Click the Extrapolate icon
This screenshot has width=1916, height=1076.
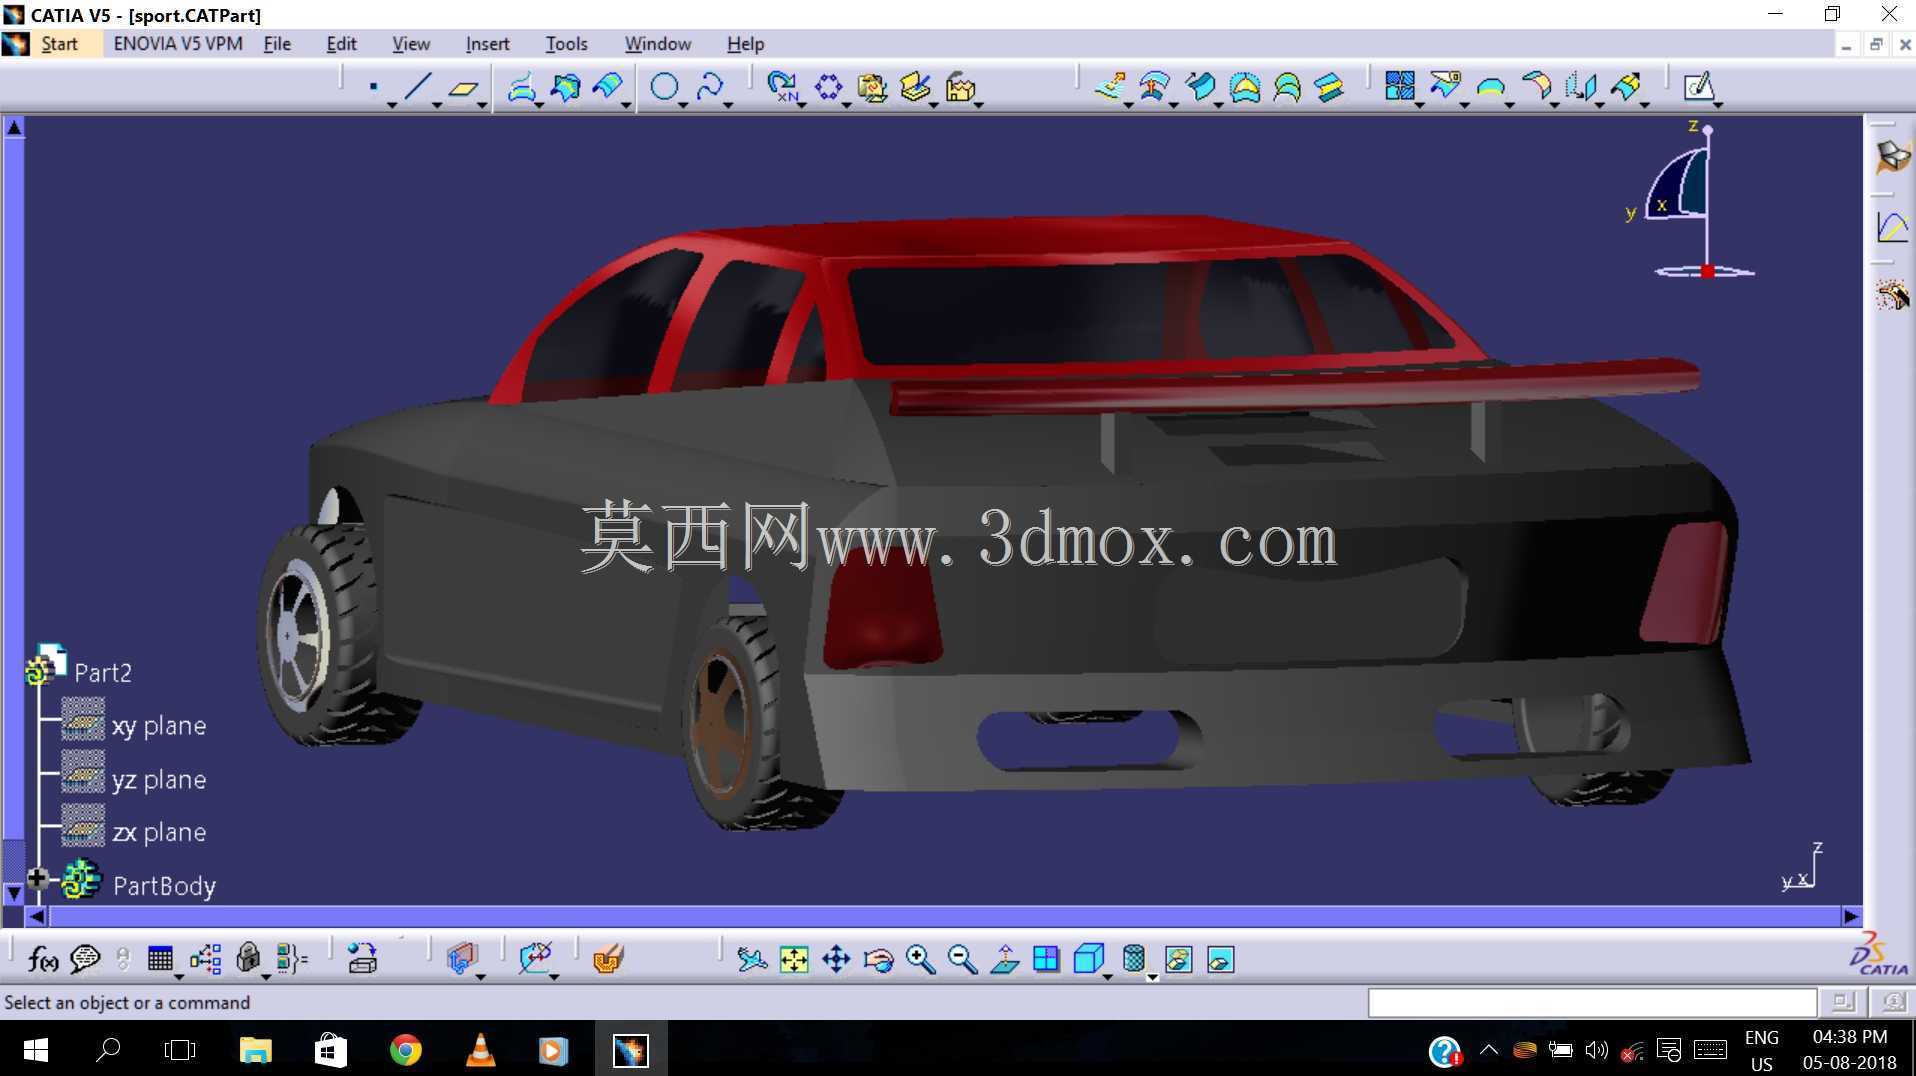[1626, 87]
